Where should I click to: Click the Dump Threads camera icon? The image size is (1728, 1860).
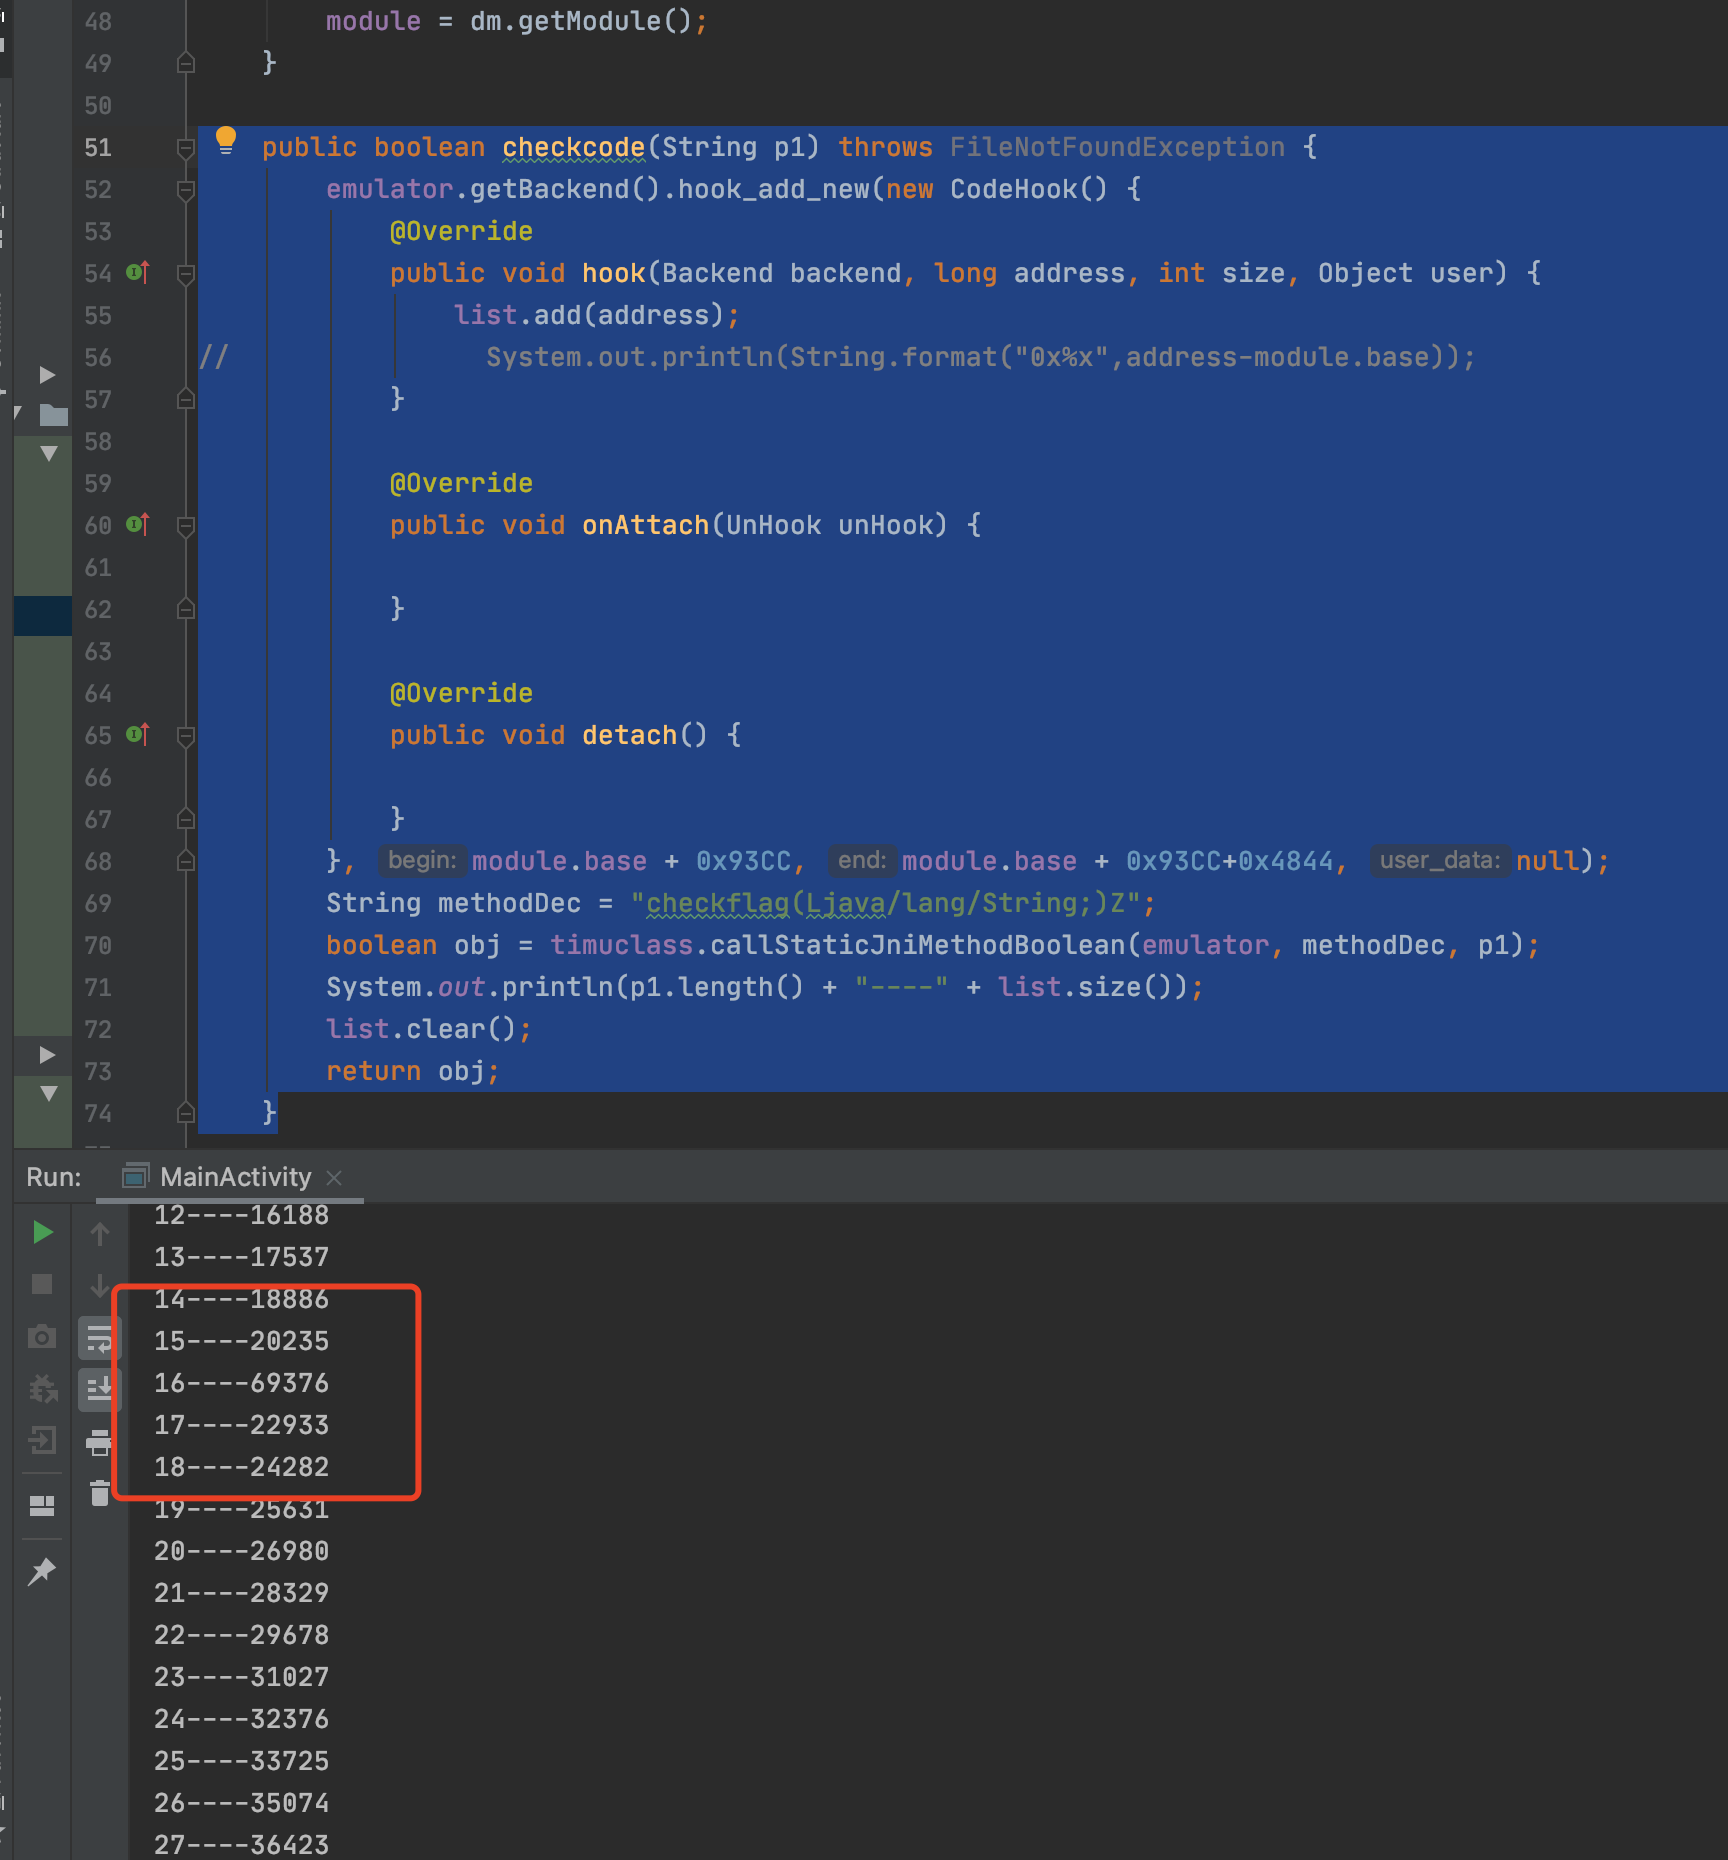coord(42,1336)
